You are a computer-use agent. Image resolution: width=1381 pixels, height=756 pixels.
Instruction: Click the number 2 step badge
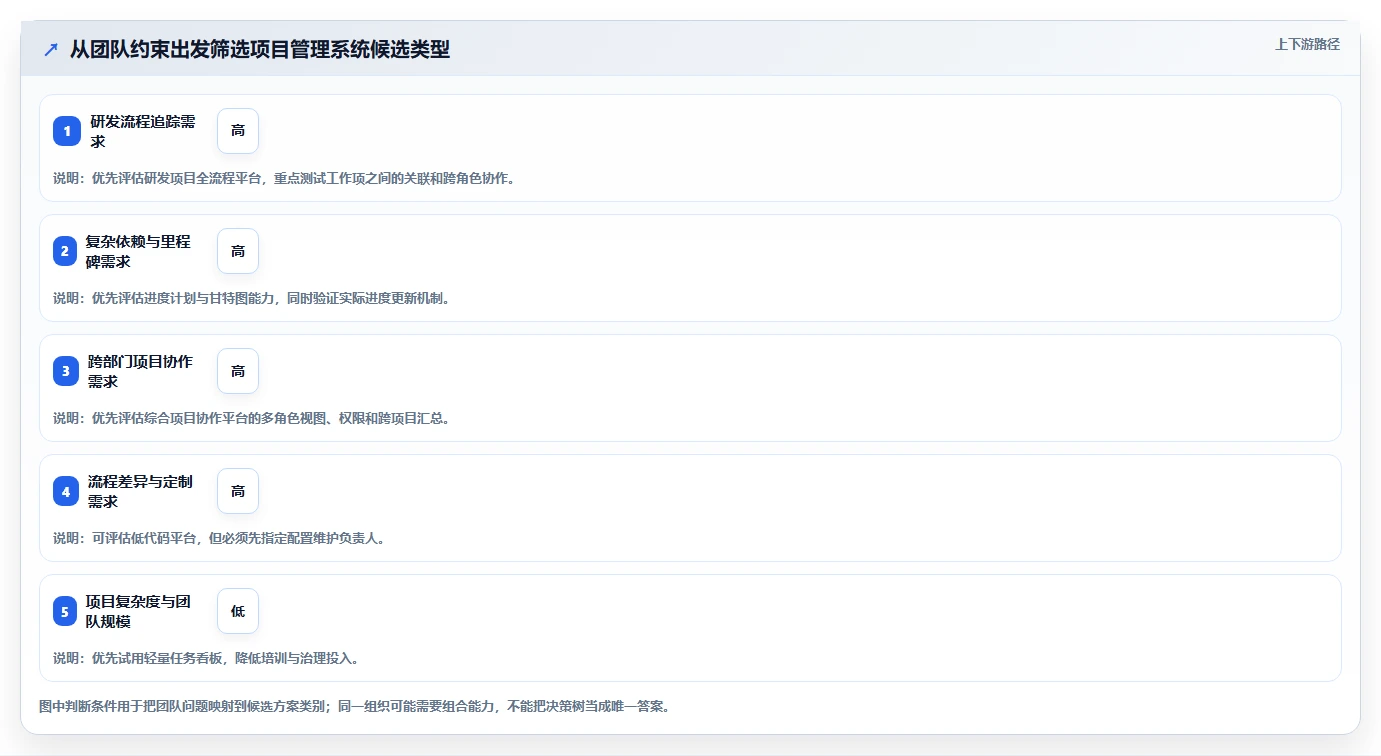[65, 251]
